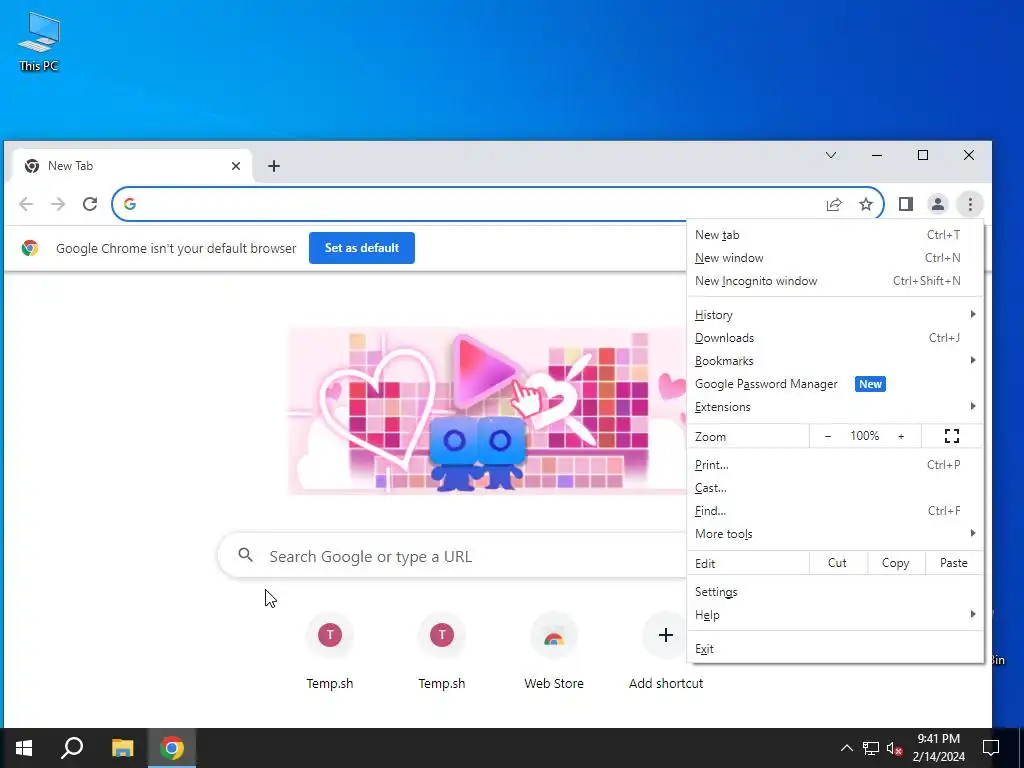
Task: Select New window menu item
Action: [835, 258]
